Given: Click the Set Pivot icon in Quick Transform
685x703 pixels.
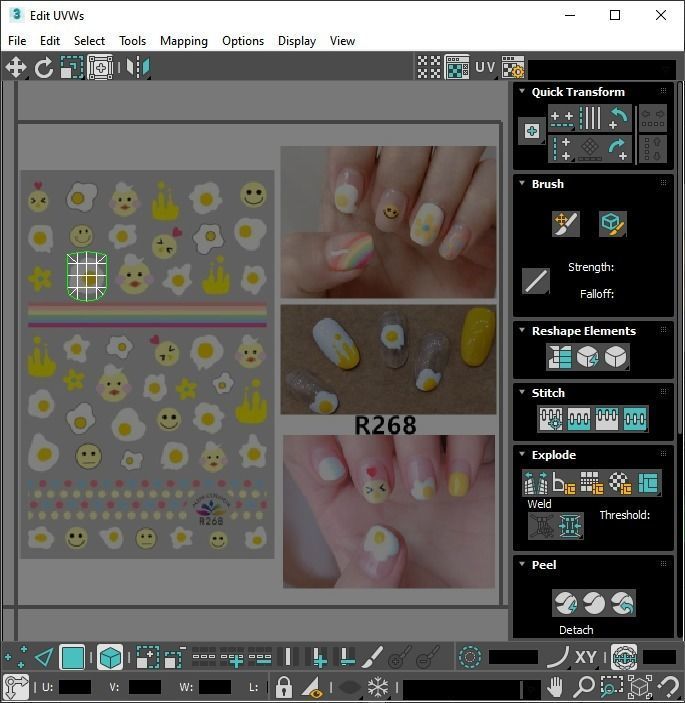Looking at the screenshot, I should [x=532, y=131].
